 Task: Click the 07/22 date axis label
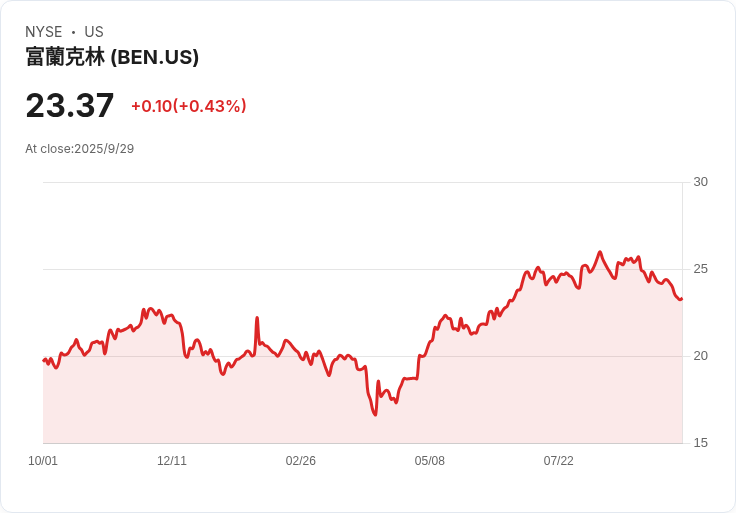tap(559, 460)
